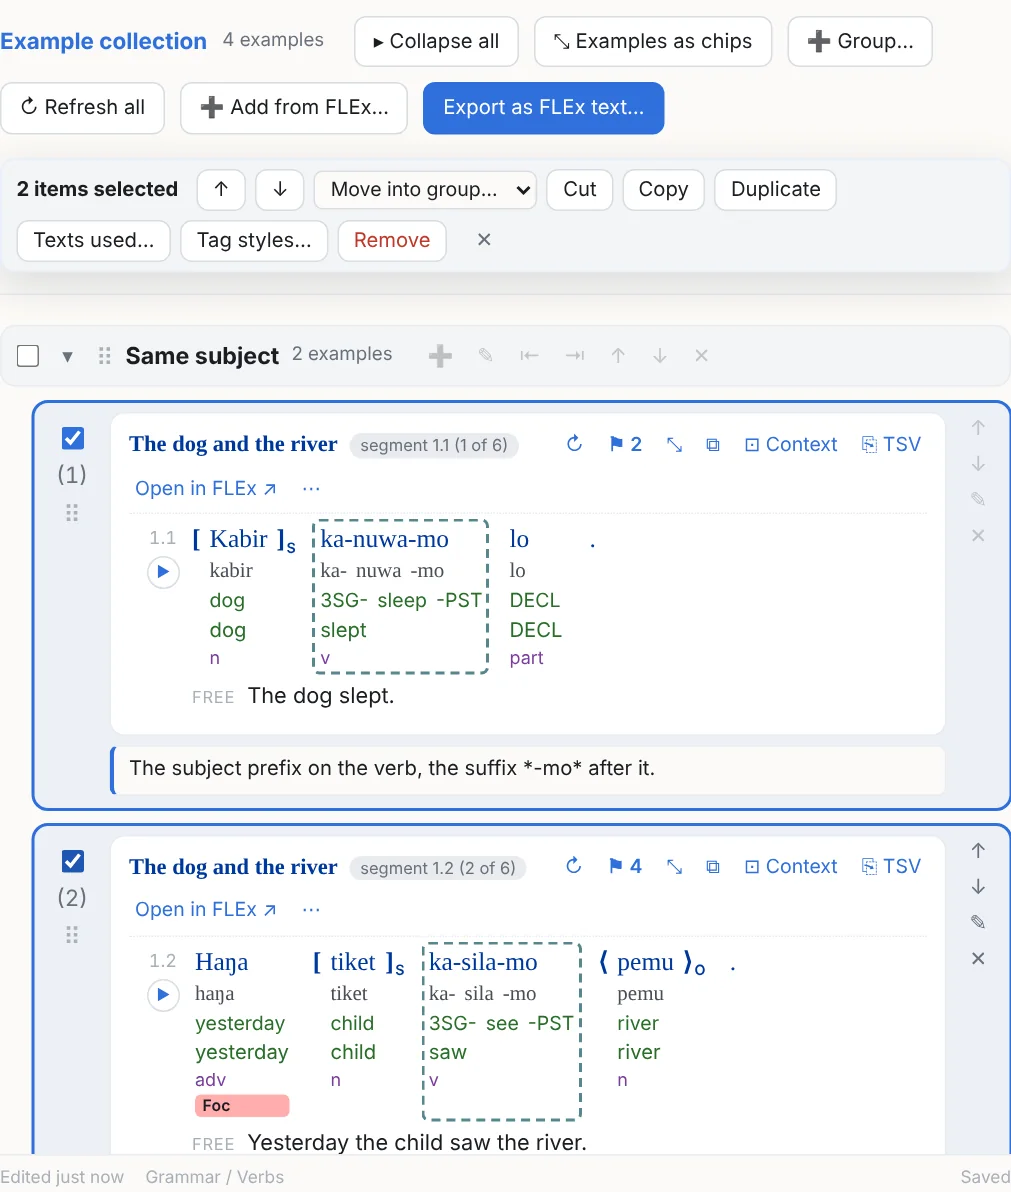
Task: Open flags for segment 1.1 (2)
Action: (626, 444)
